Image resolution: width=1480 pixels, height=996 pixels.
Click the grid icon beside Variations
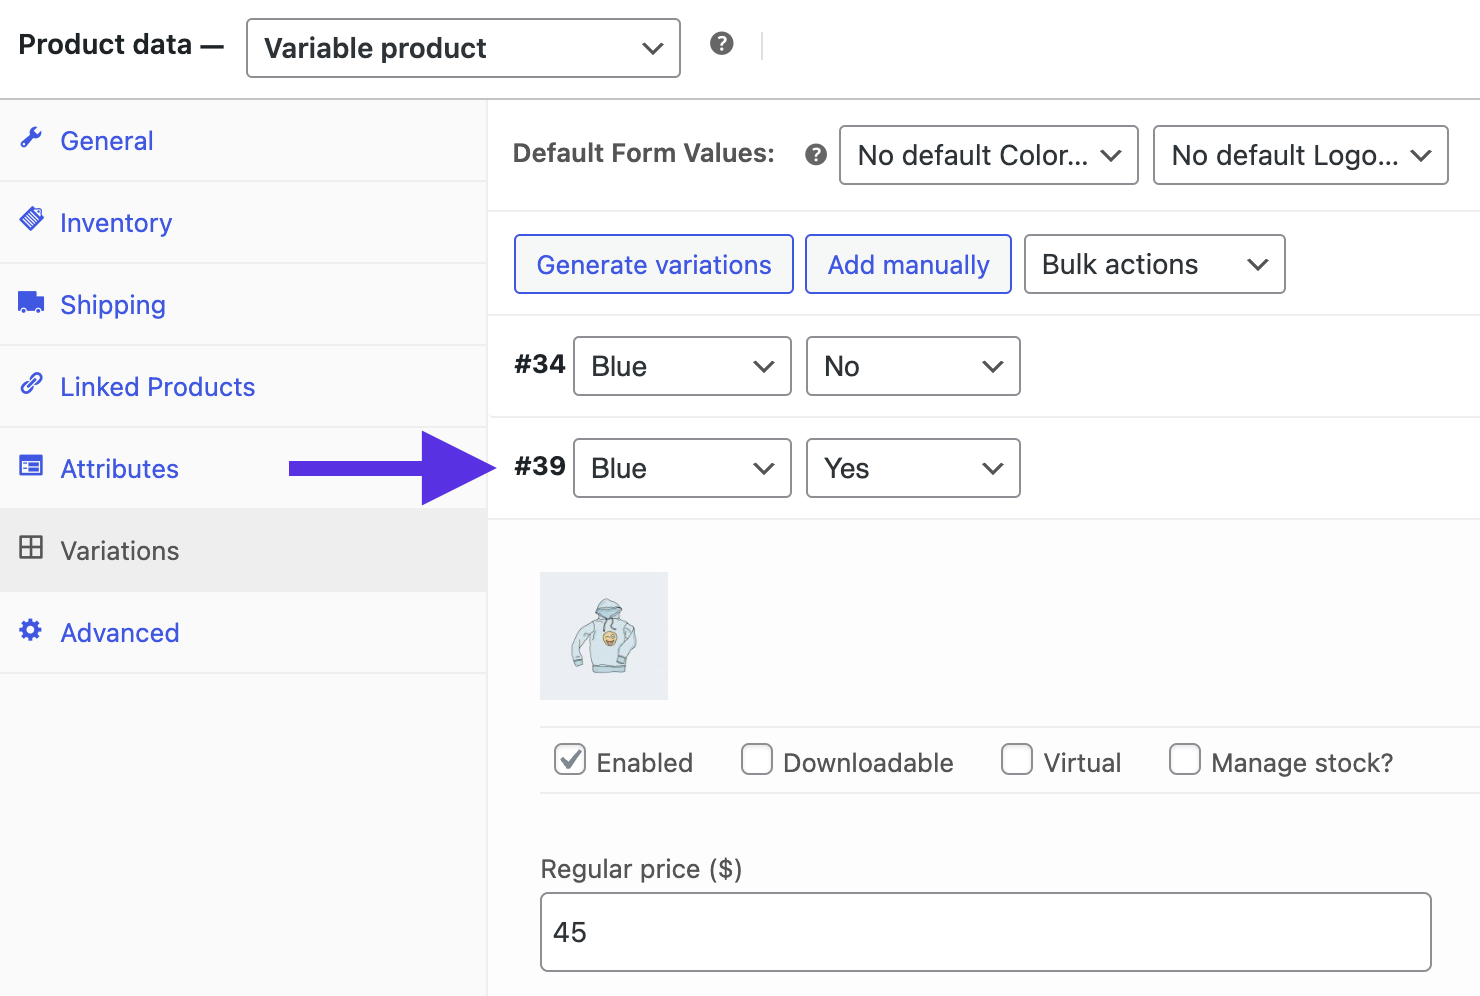[x=31, y=550]
